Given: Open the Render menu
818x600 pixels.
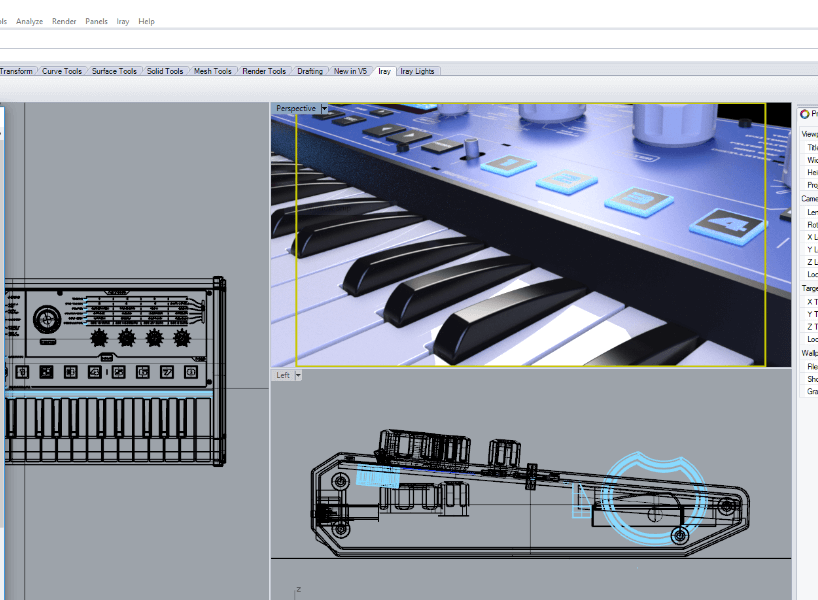Looking at the screenshot, I should 64,21.
